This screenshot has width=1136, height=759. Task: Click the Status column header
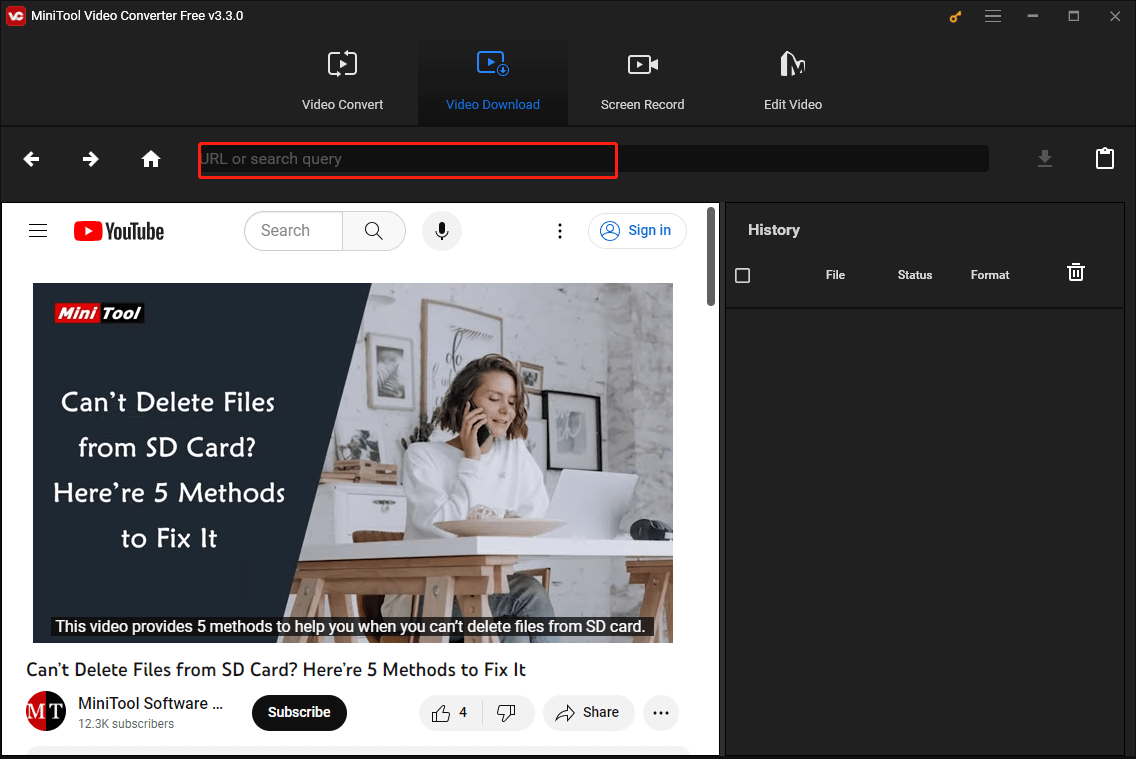coord(915,275)
